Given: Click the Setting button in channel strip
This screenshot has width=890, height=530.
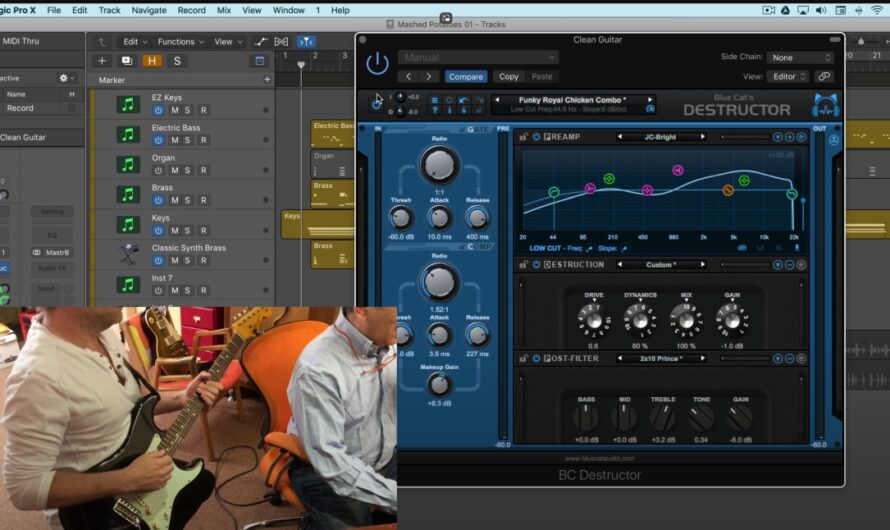Looking at the screenshot, I should (x=52, y=211).
